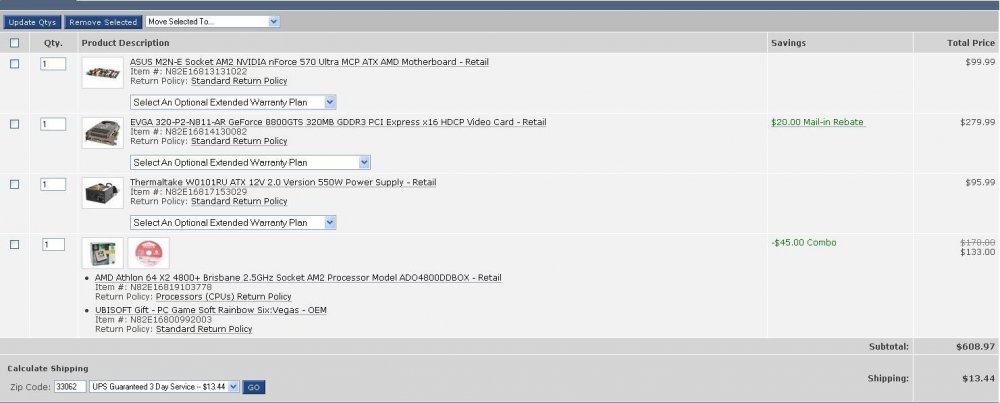View Processors (CPUs) Return Policy link

pos(224,297)
